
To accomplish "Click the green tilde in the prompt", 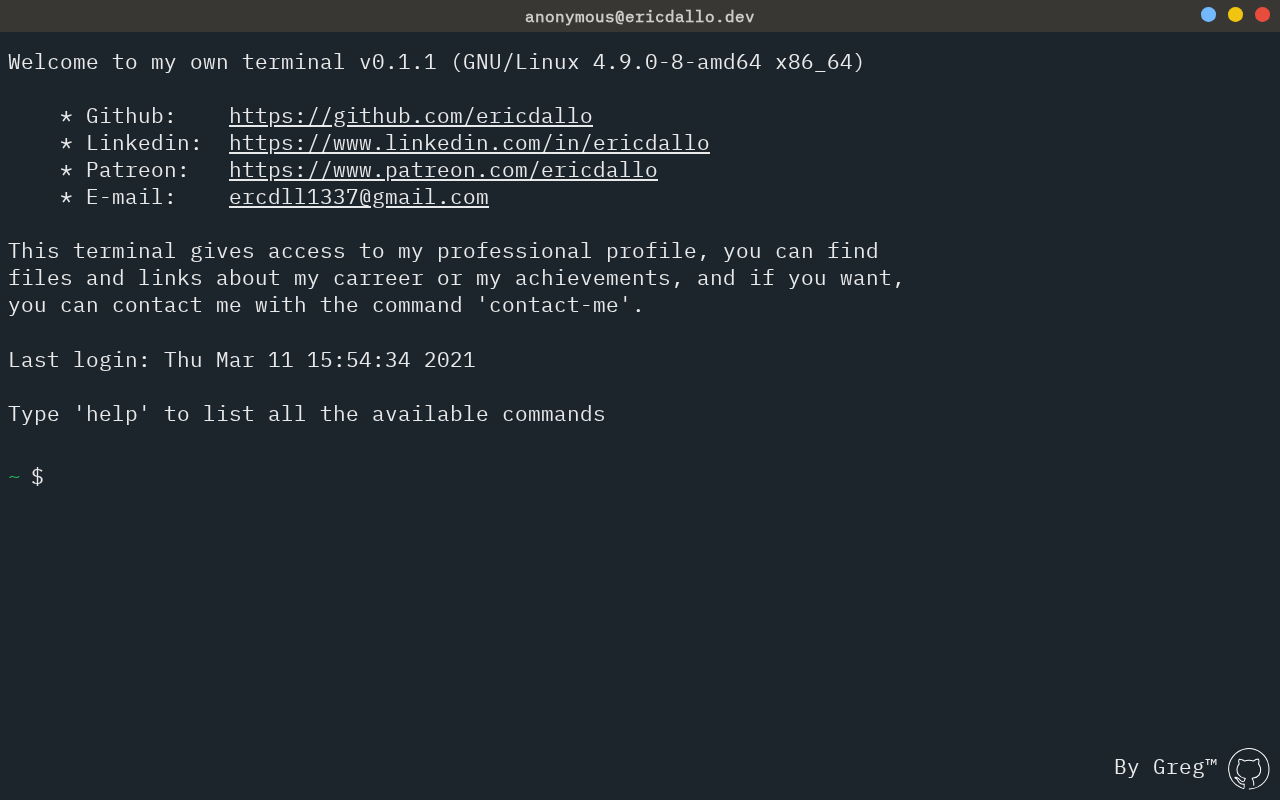I will coord(14,477).
